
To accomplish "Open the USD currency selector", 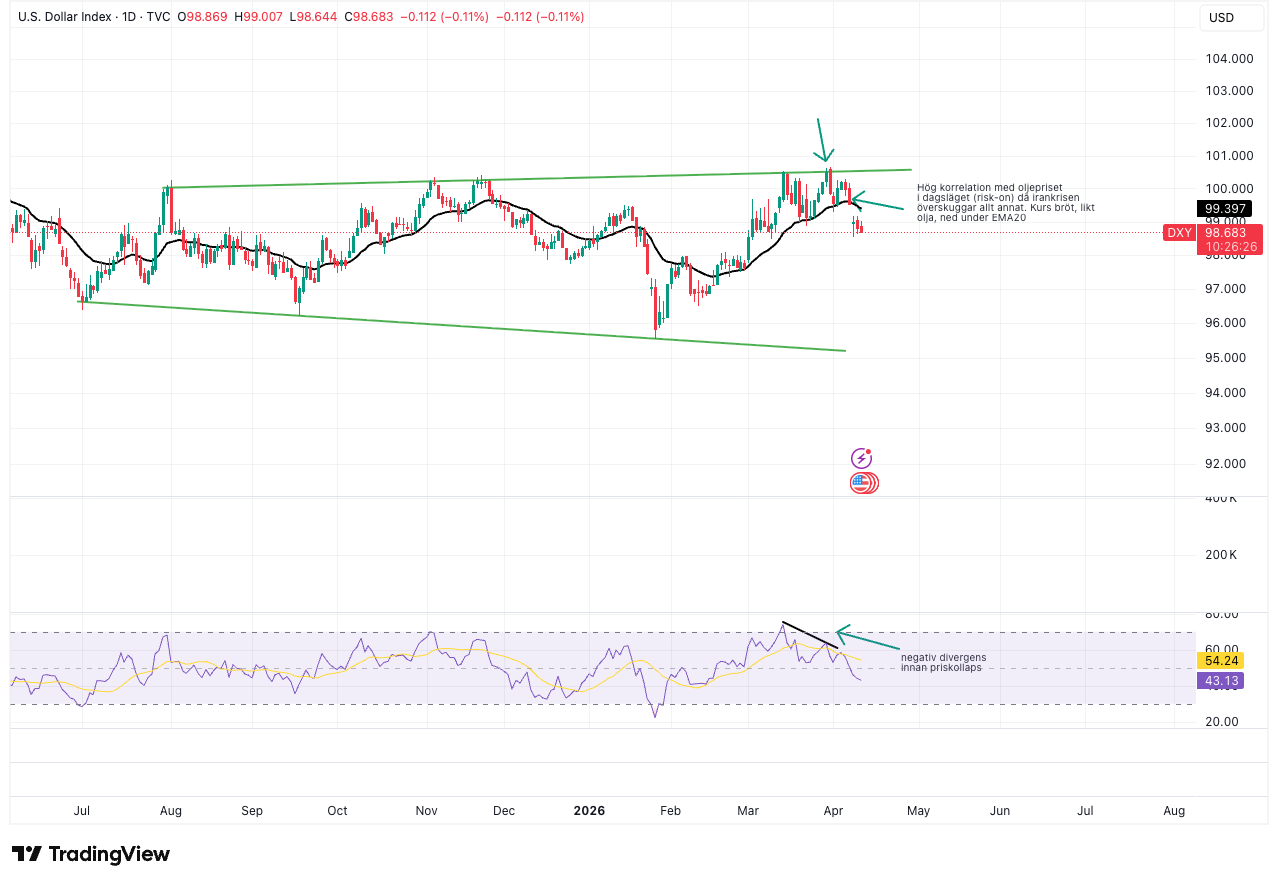I will pos(1222,17).
